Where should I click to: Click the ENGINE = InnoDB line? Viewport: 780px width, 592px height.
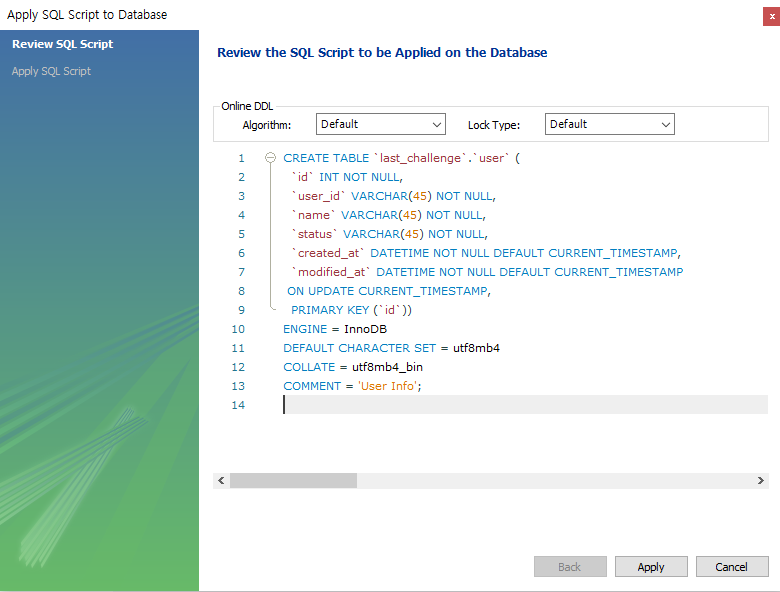(335, 329)
